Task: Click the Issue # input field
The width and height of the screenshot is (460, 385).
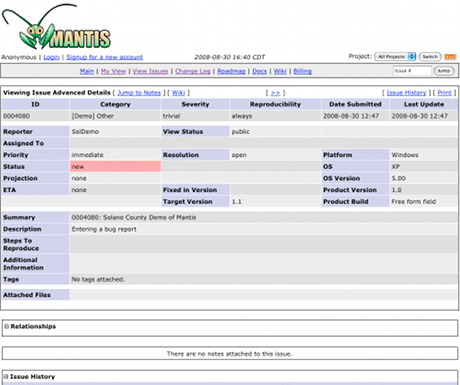Action: pos(412,71)
